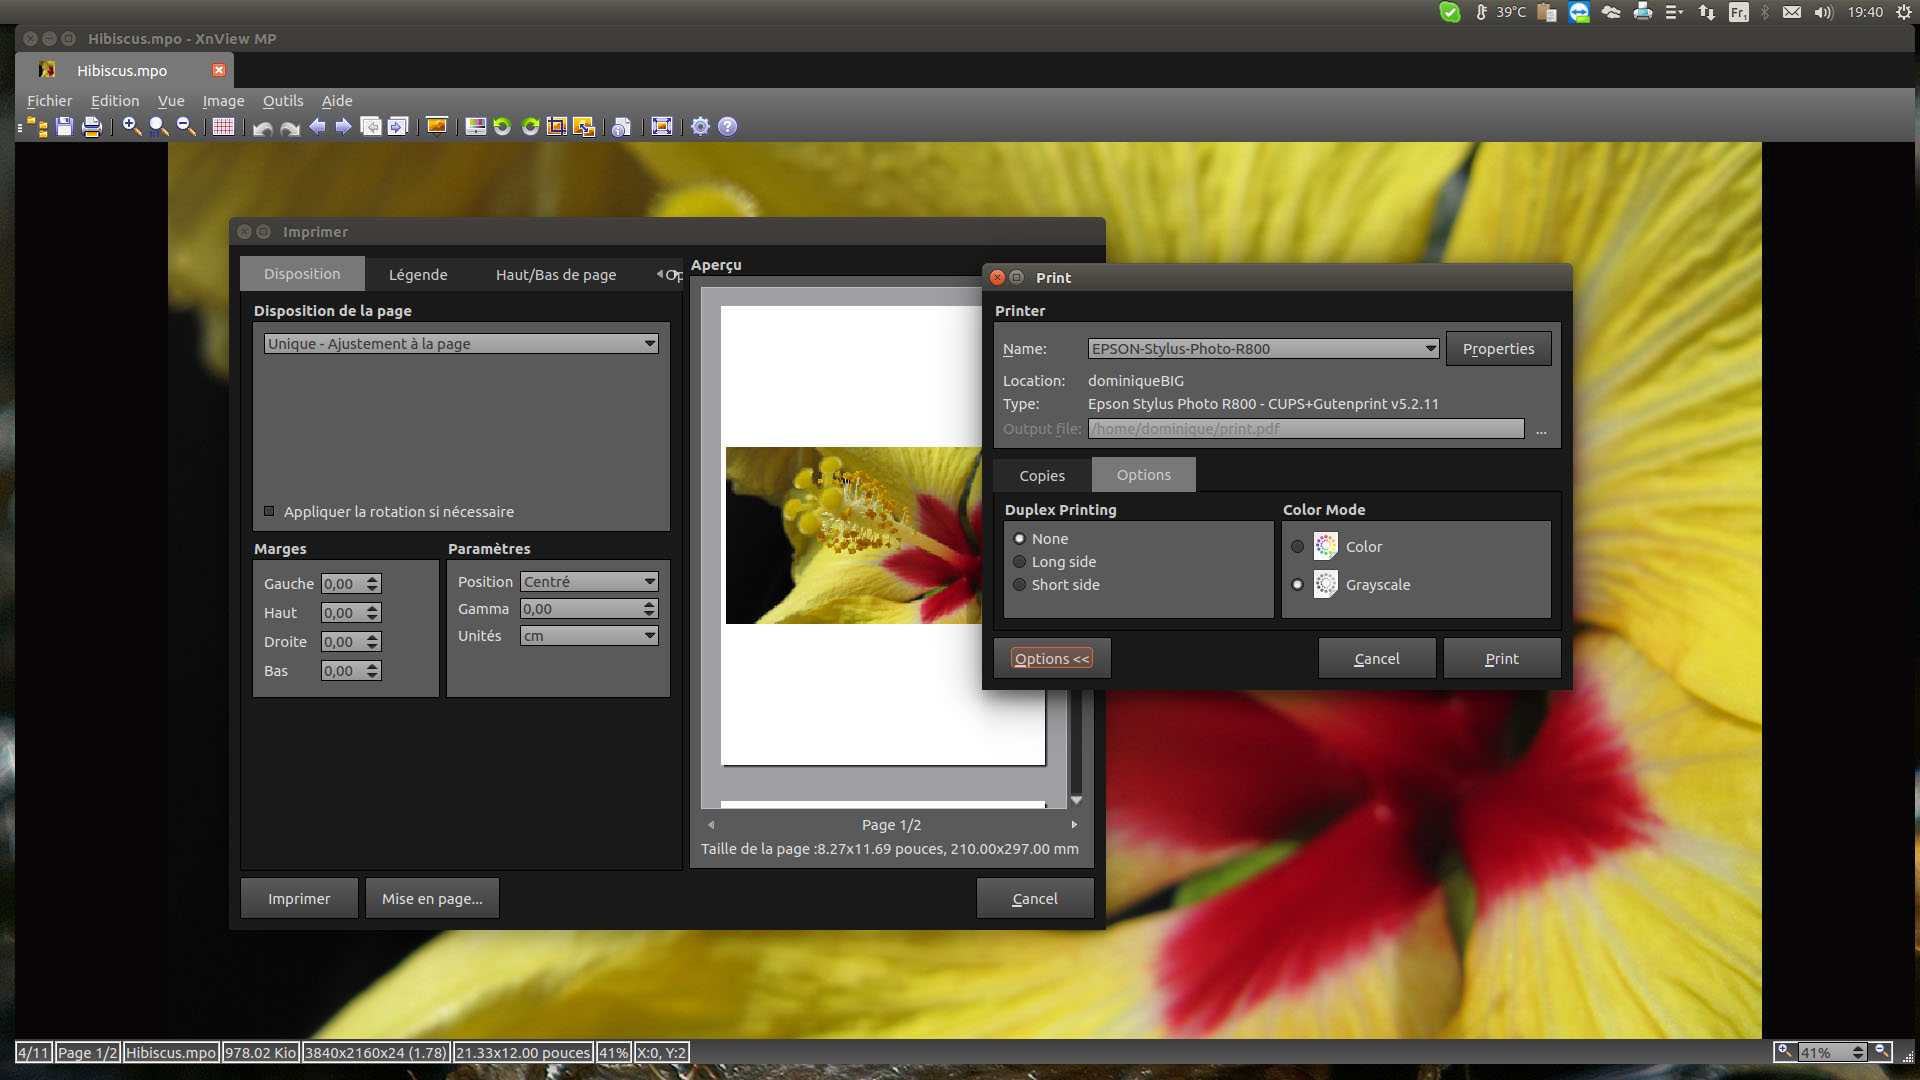Increase the Gamma value stepper
Screen dimensions: 1920x1080
click(x=649, y=604)
